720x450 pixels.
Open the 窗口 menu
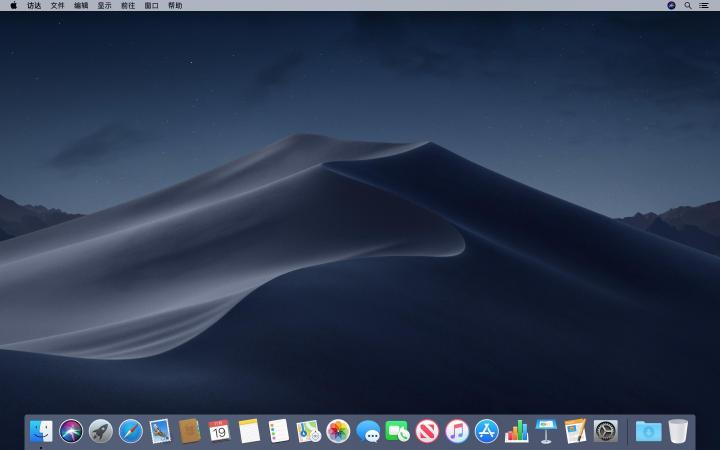tap(152, 6)
